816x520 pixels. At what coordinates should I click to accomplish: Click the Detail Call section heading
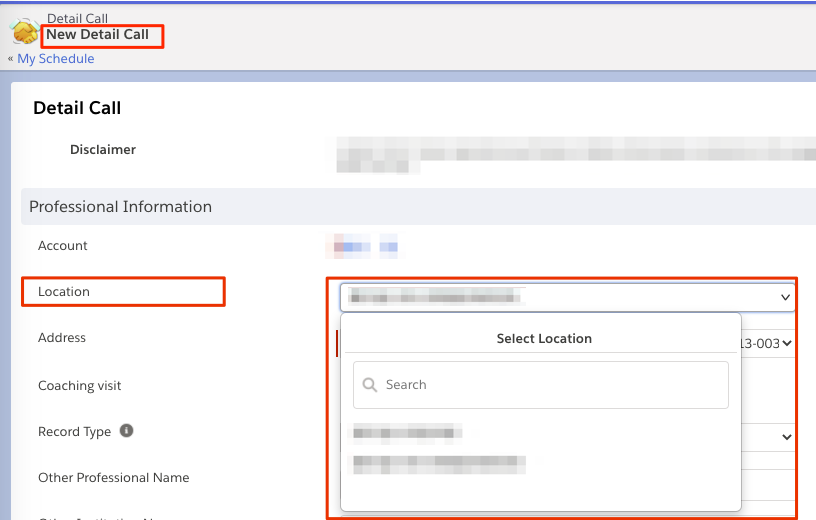77,108
